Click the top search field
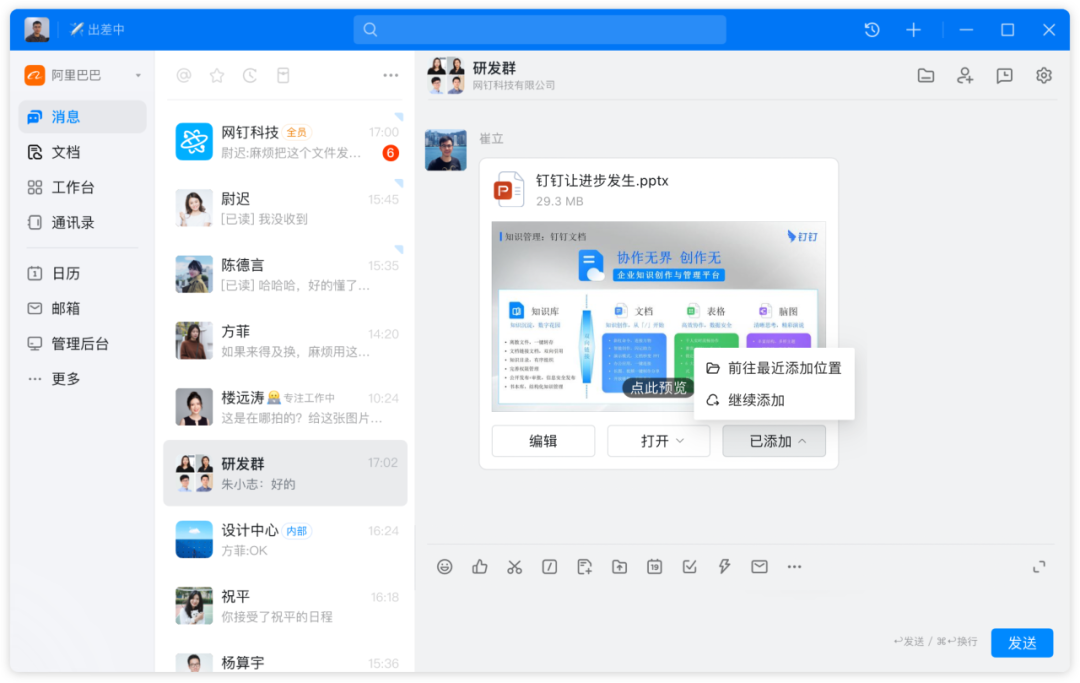1080x683 pixels. (x=539, y=30)
